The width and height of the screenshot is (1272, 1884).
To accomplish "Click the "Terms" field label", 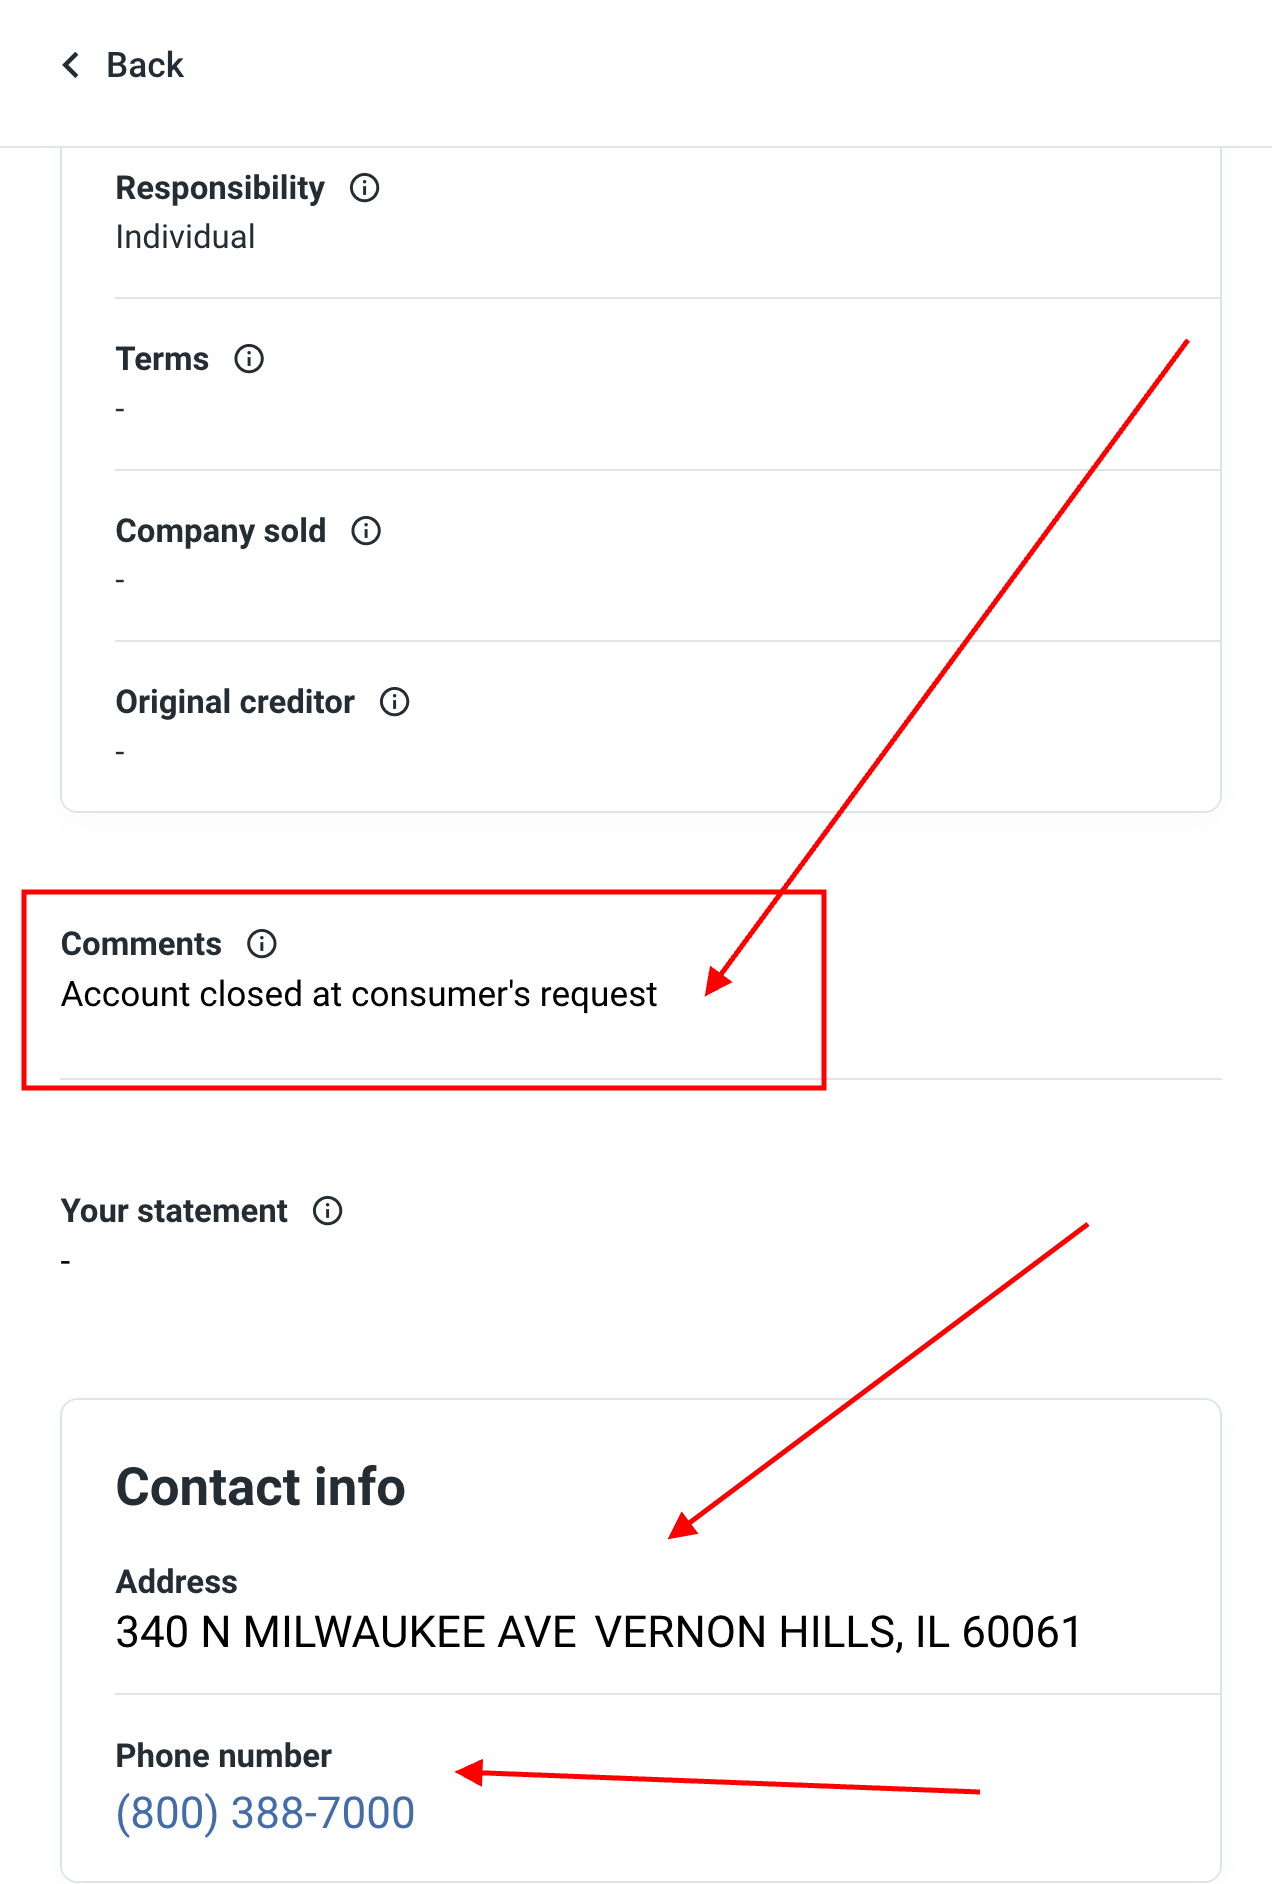I will tap(162, 359).
